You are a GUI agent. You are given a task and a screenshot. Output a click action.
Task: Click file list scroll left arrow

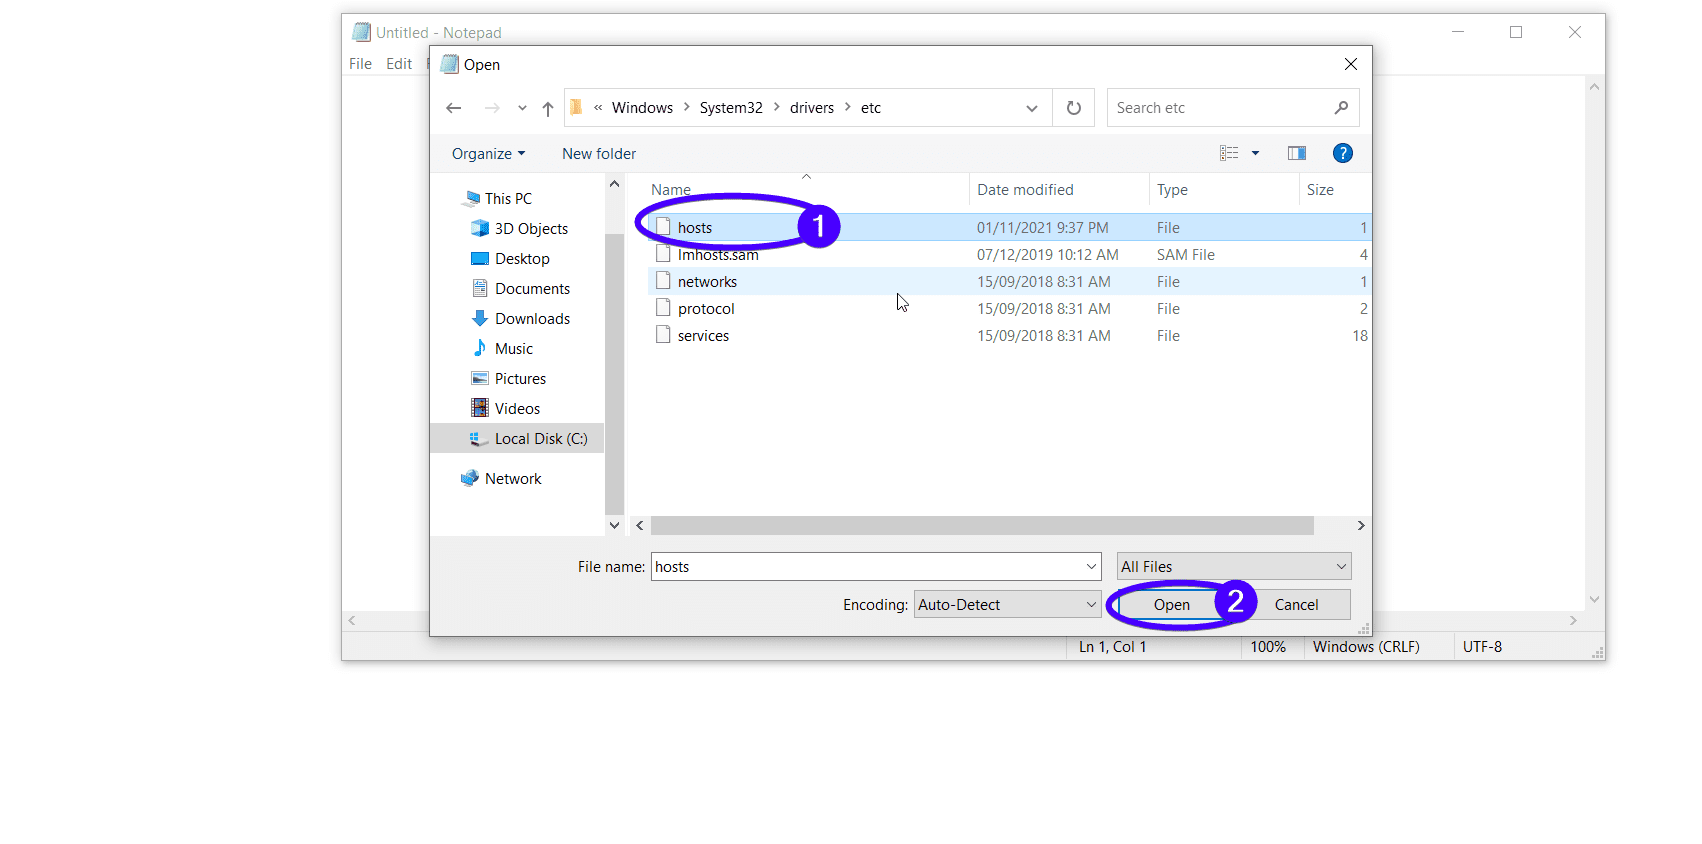pyautogui.click(x=640, y=526)
